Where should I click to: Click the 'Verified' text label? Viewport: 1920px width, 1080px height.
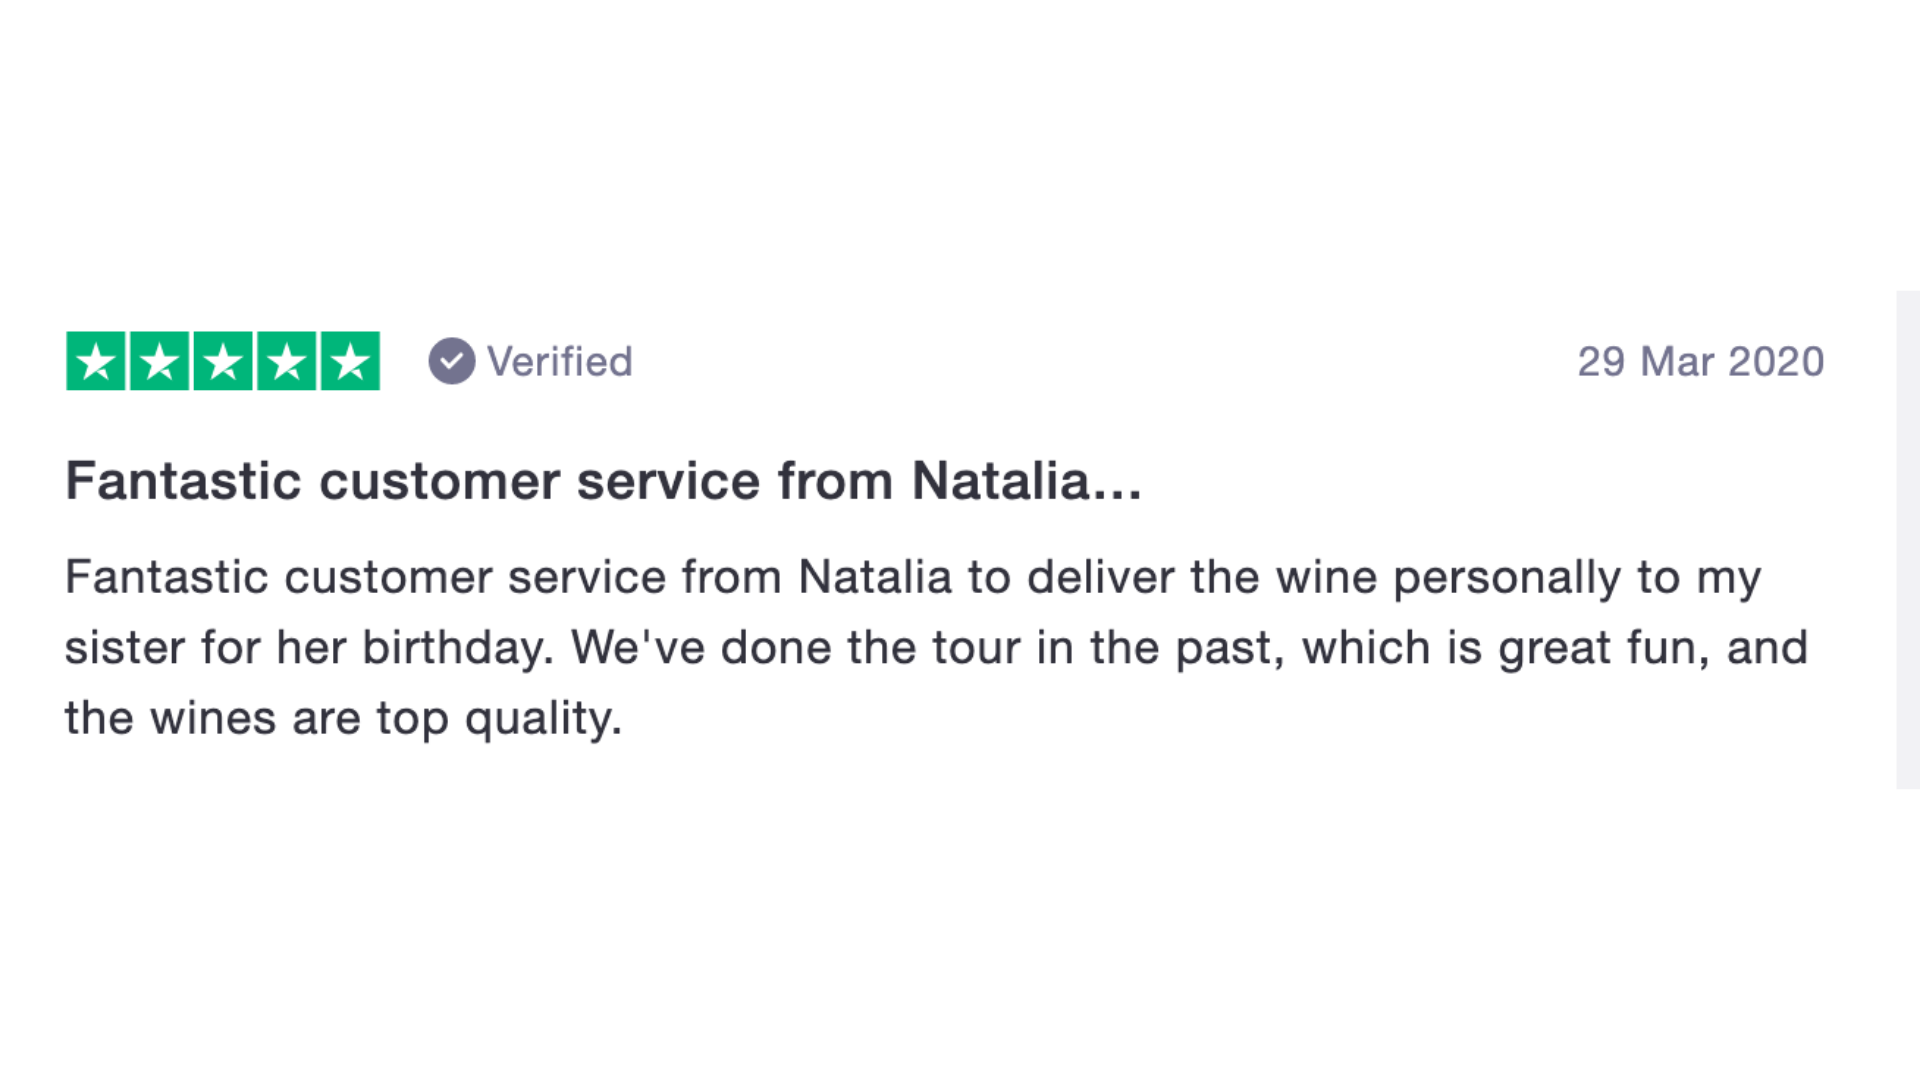[560, 362]
